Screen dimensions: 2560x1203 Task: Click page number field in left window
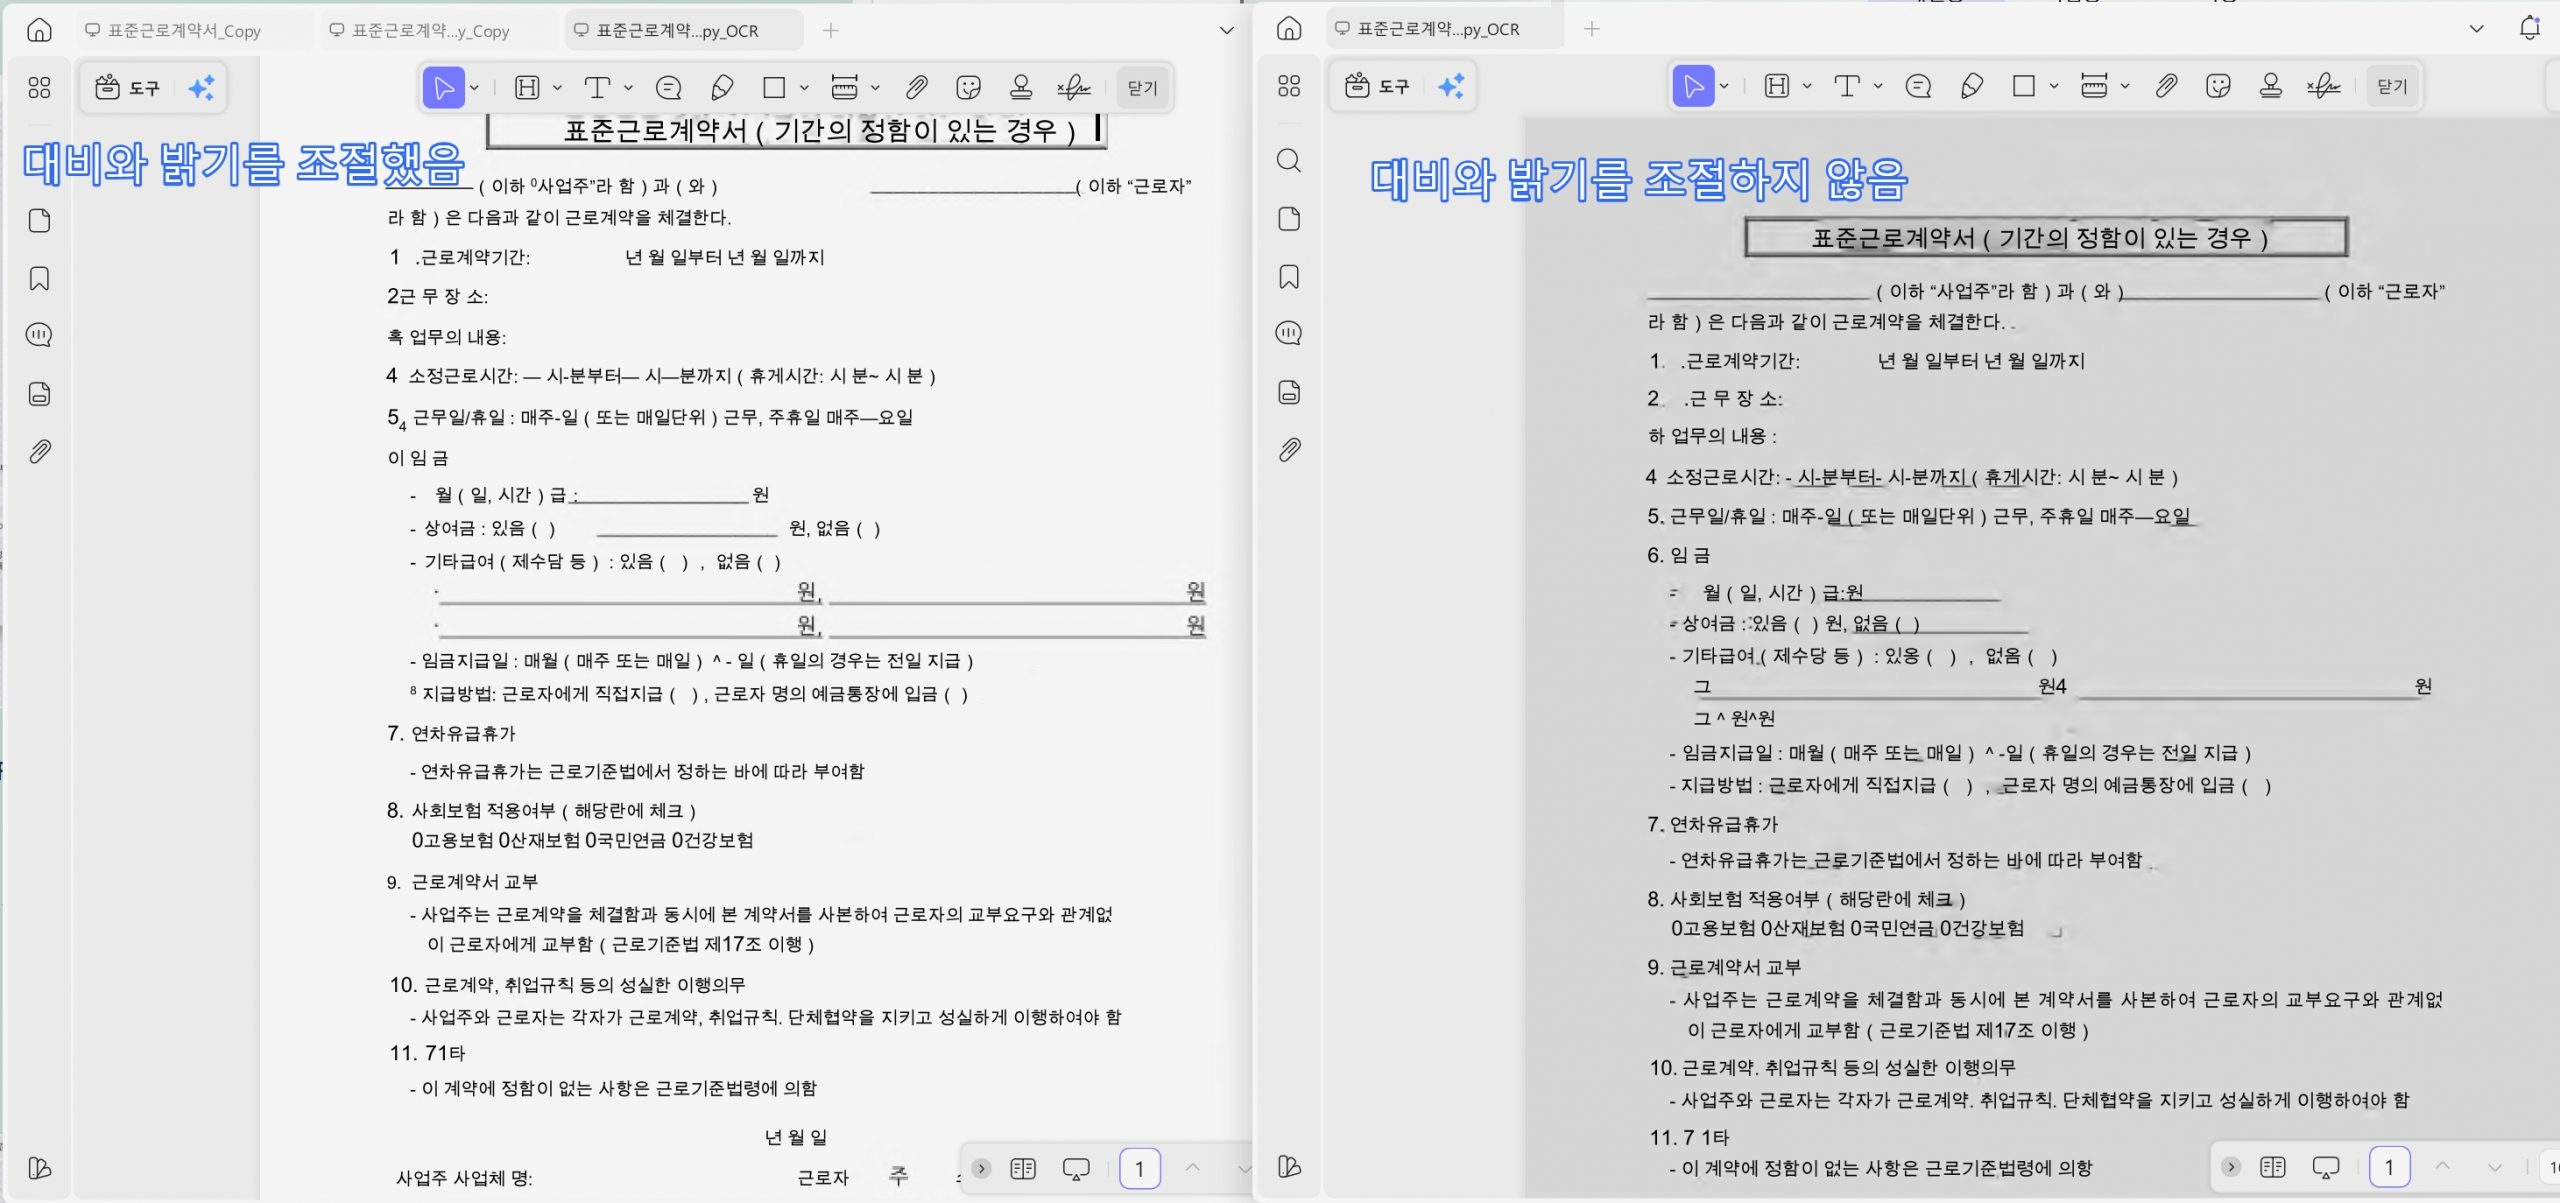click(x=1140, y=1168)
